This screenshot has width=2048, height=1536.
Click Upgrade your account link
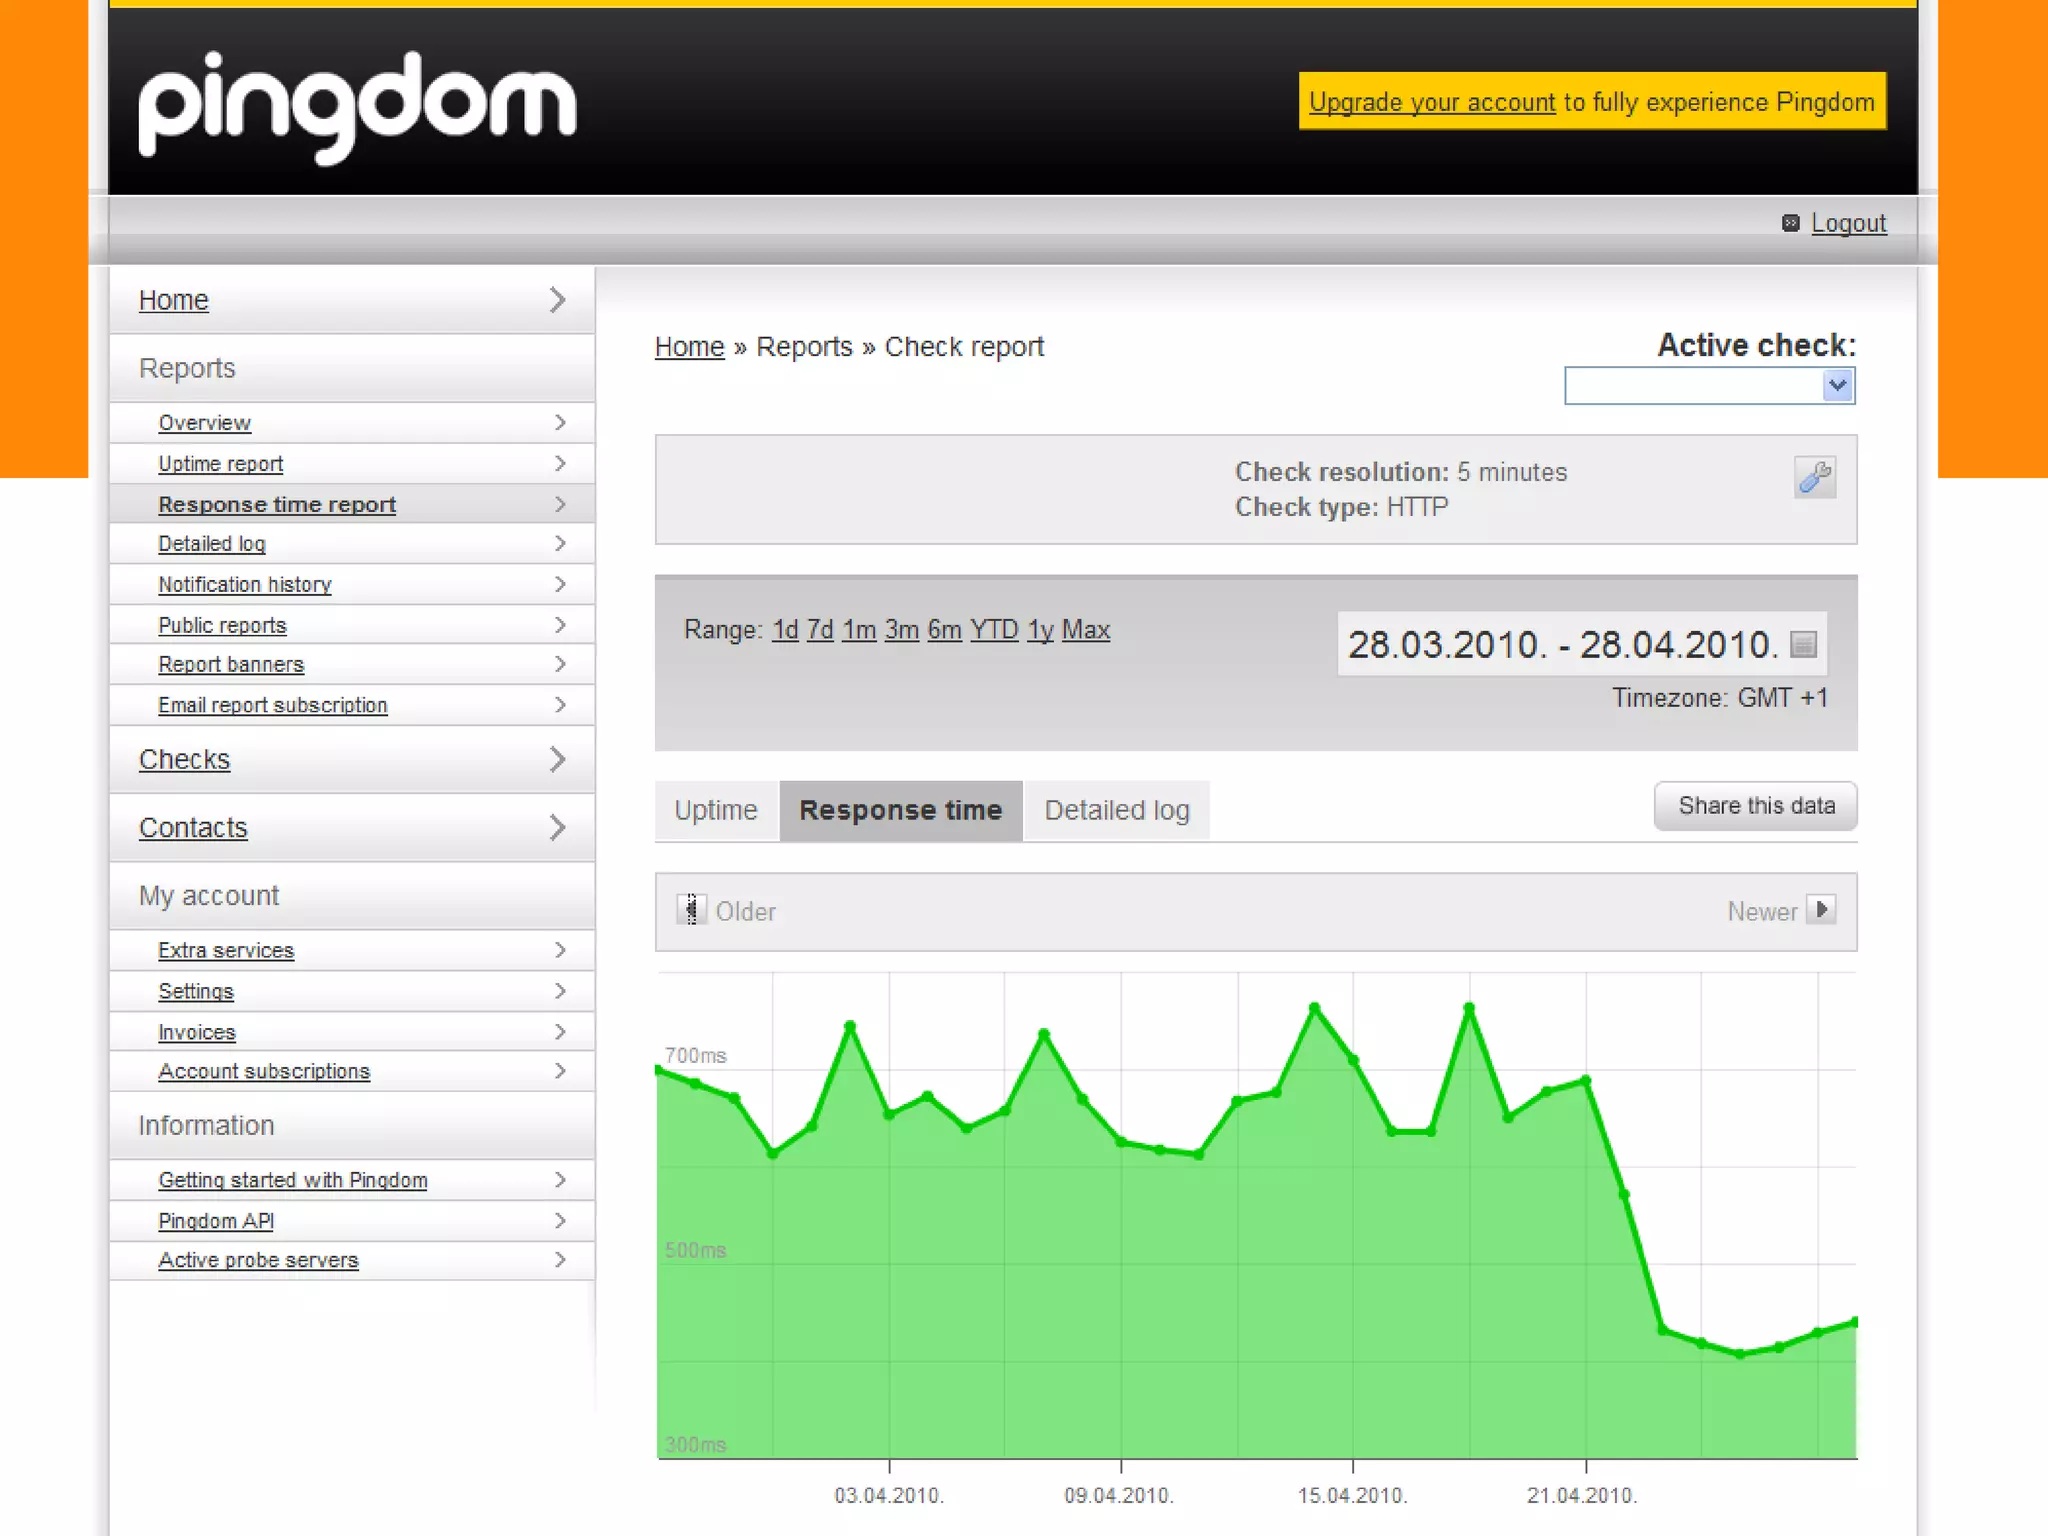(1432, 103)
